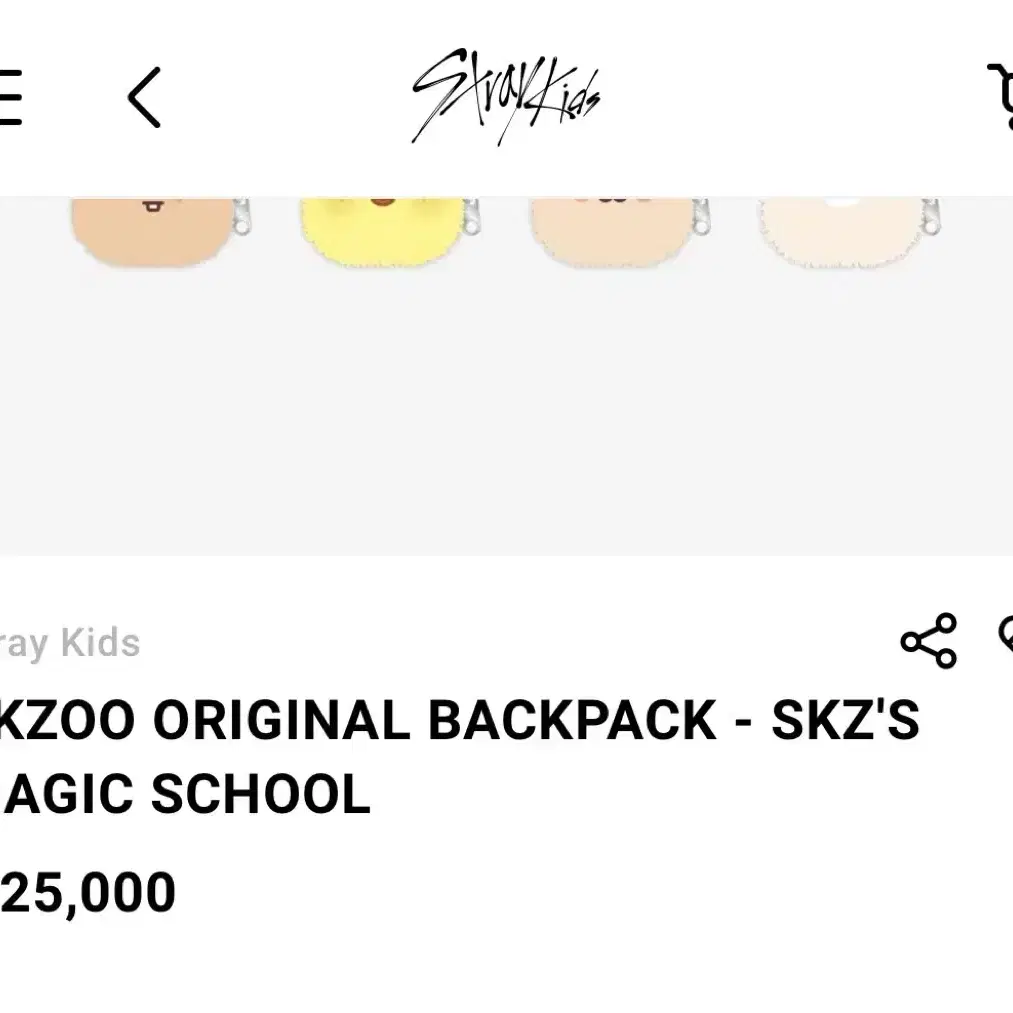Screen dimensions: 1013x1013
Task: Share this product via share icon
Action: click(x=929, y=640)
